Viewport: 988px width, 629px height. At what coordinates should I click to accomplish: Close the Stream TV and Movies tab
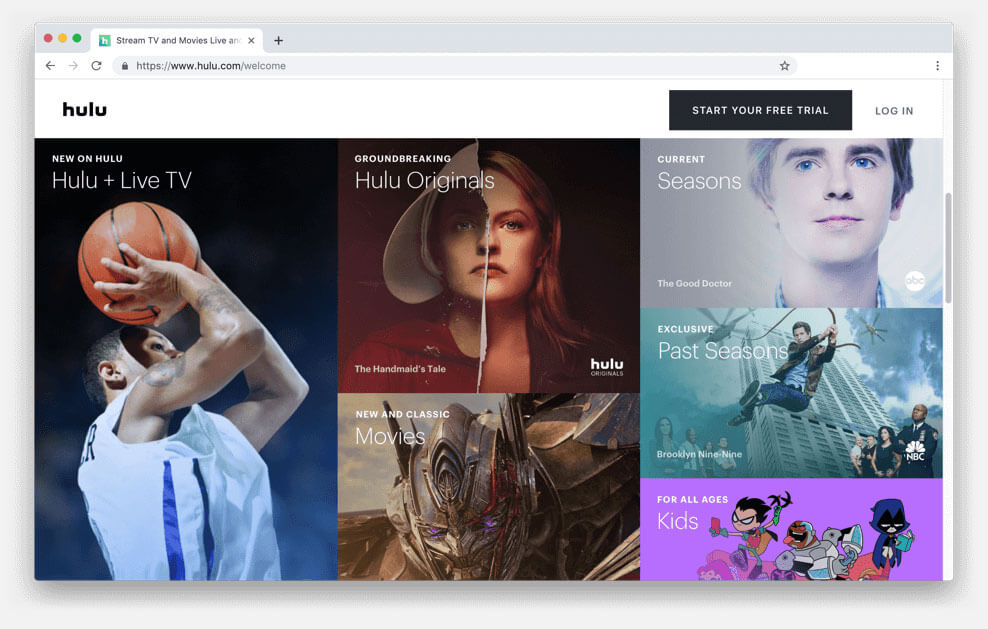tap(251, 40)
